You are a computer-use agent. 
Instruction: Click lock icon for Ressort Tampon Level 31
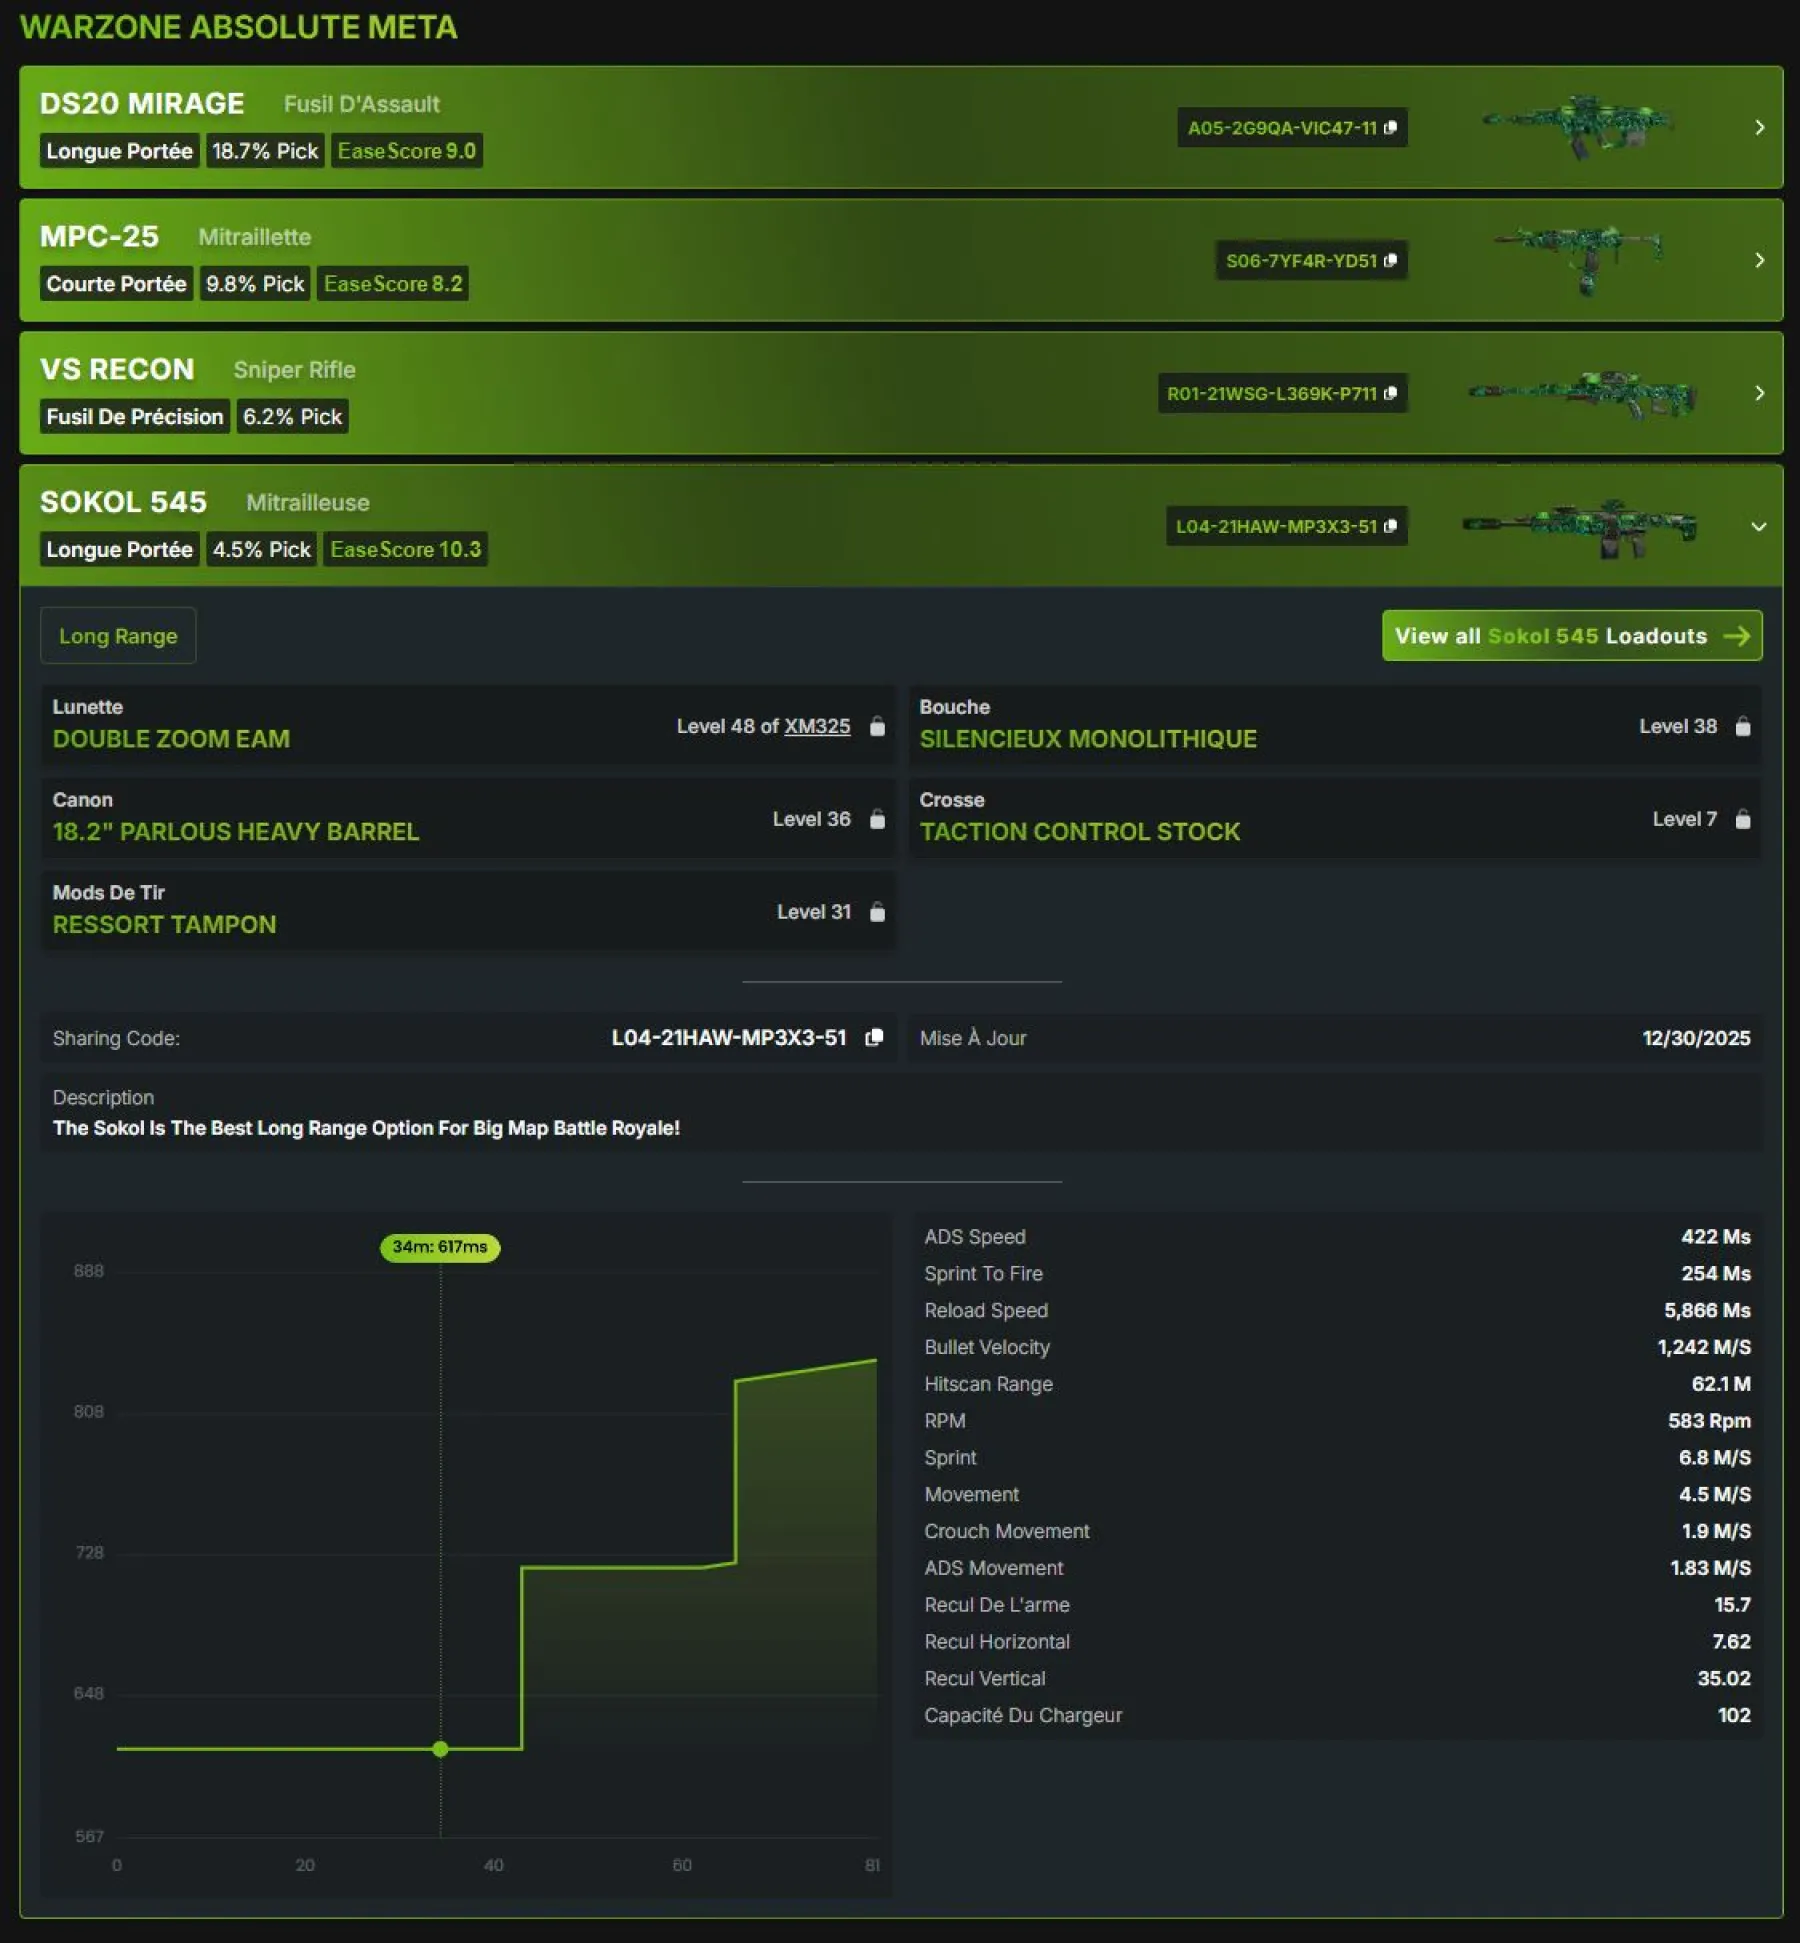point(877,912)
